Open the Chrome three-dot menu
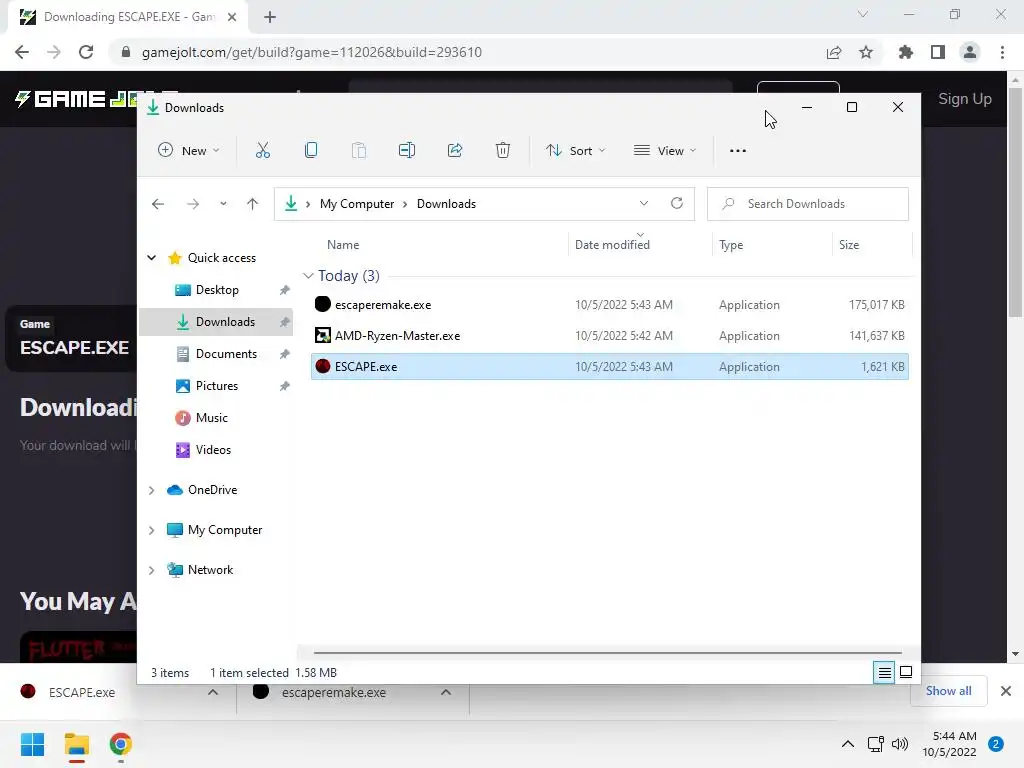This screenshot has height=768, width=1024. click(1002, 52)
